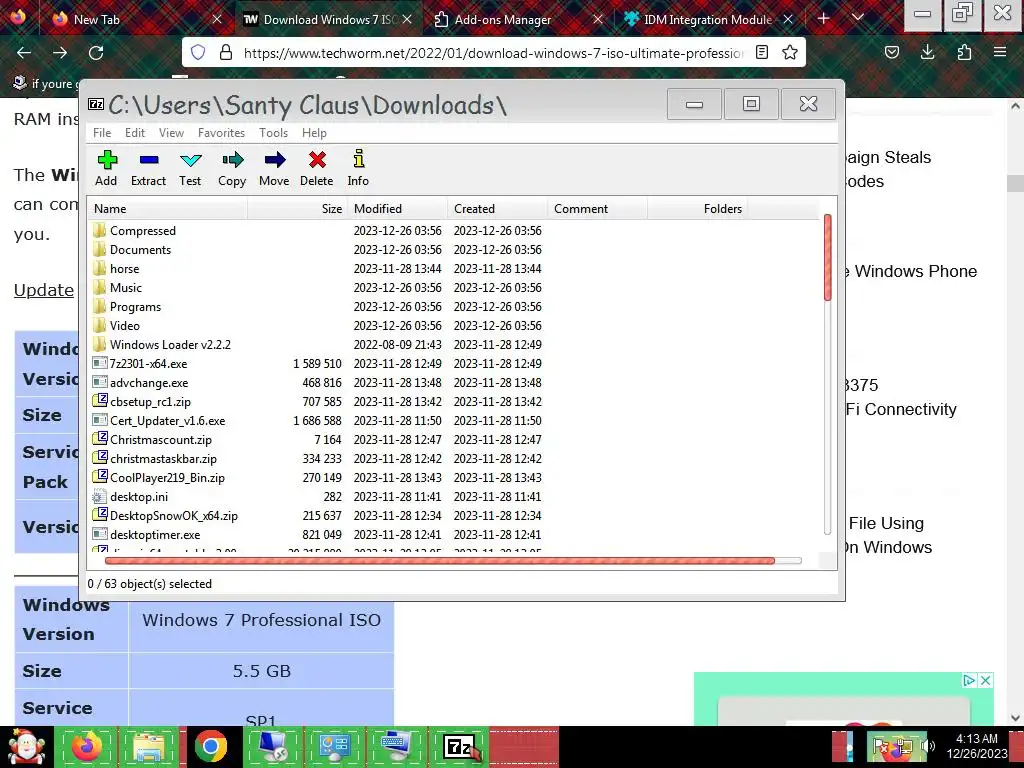Open the File menu in 7-Zip
Screen dimensions: 1024x768
(102, 133)
